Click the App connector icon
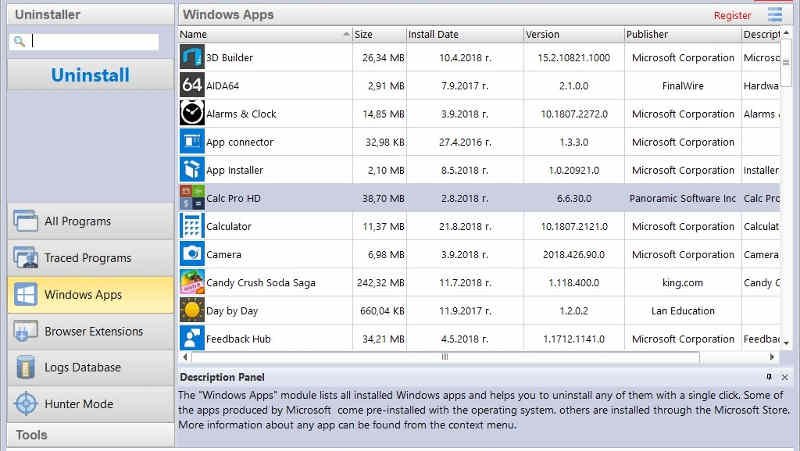The width and height of the screenshot is (800, 451). 192,141
